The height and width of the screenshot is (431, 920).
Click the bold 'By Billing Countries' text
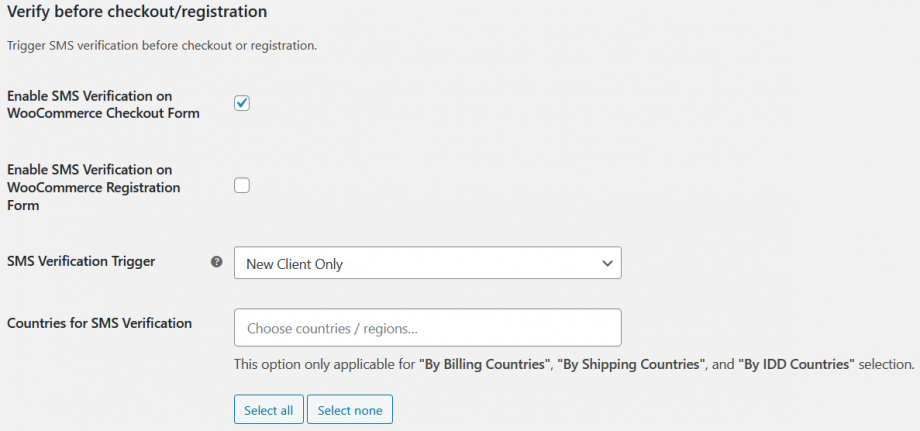[483, 365]
